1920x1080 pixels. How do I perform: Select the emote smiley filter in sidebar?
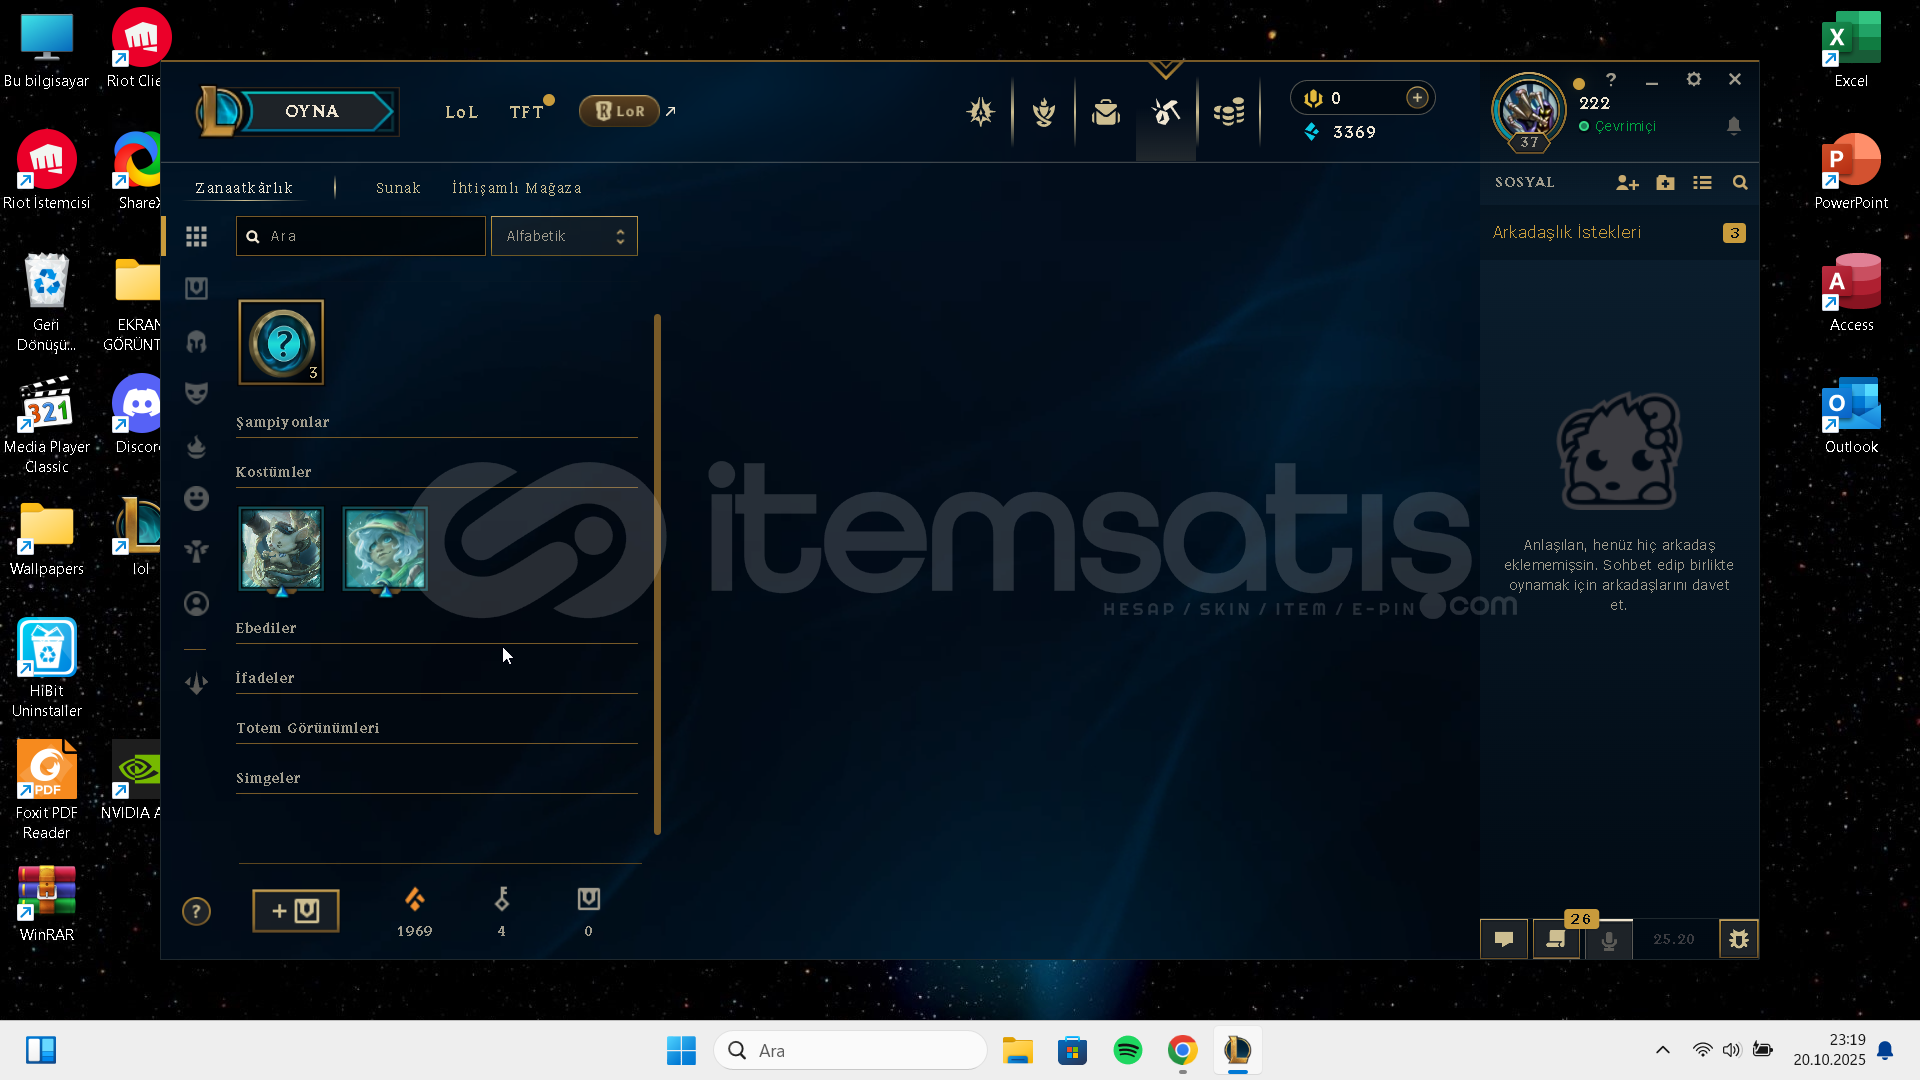tap(196, 498)
